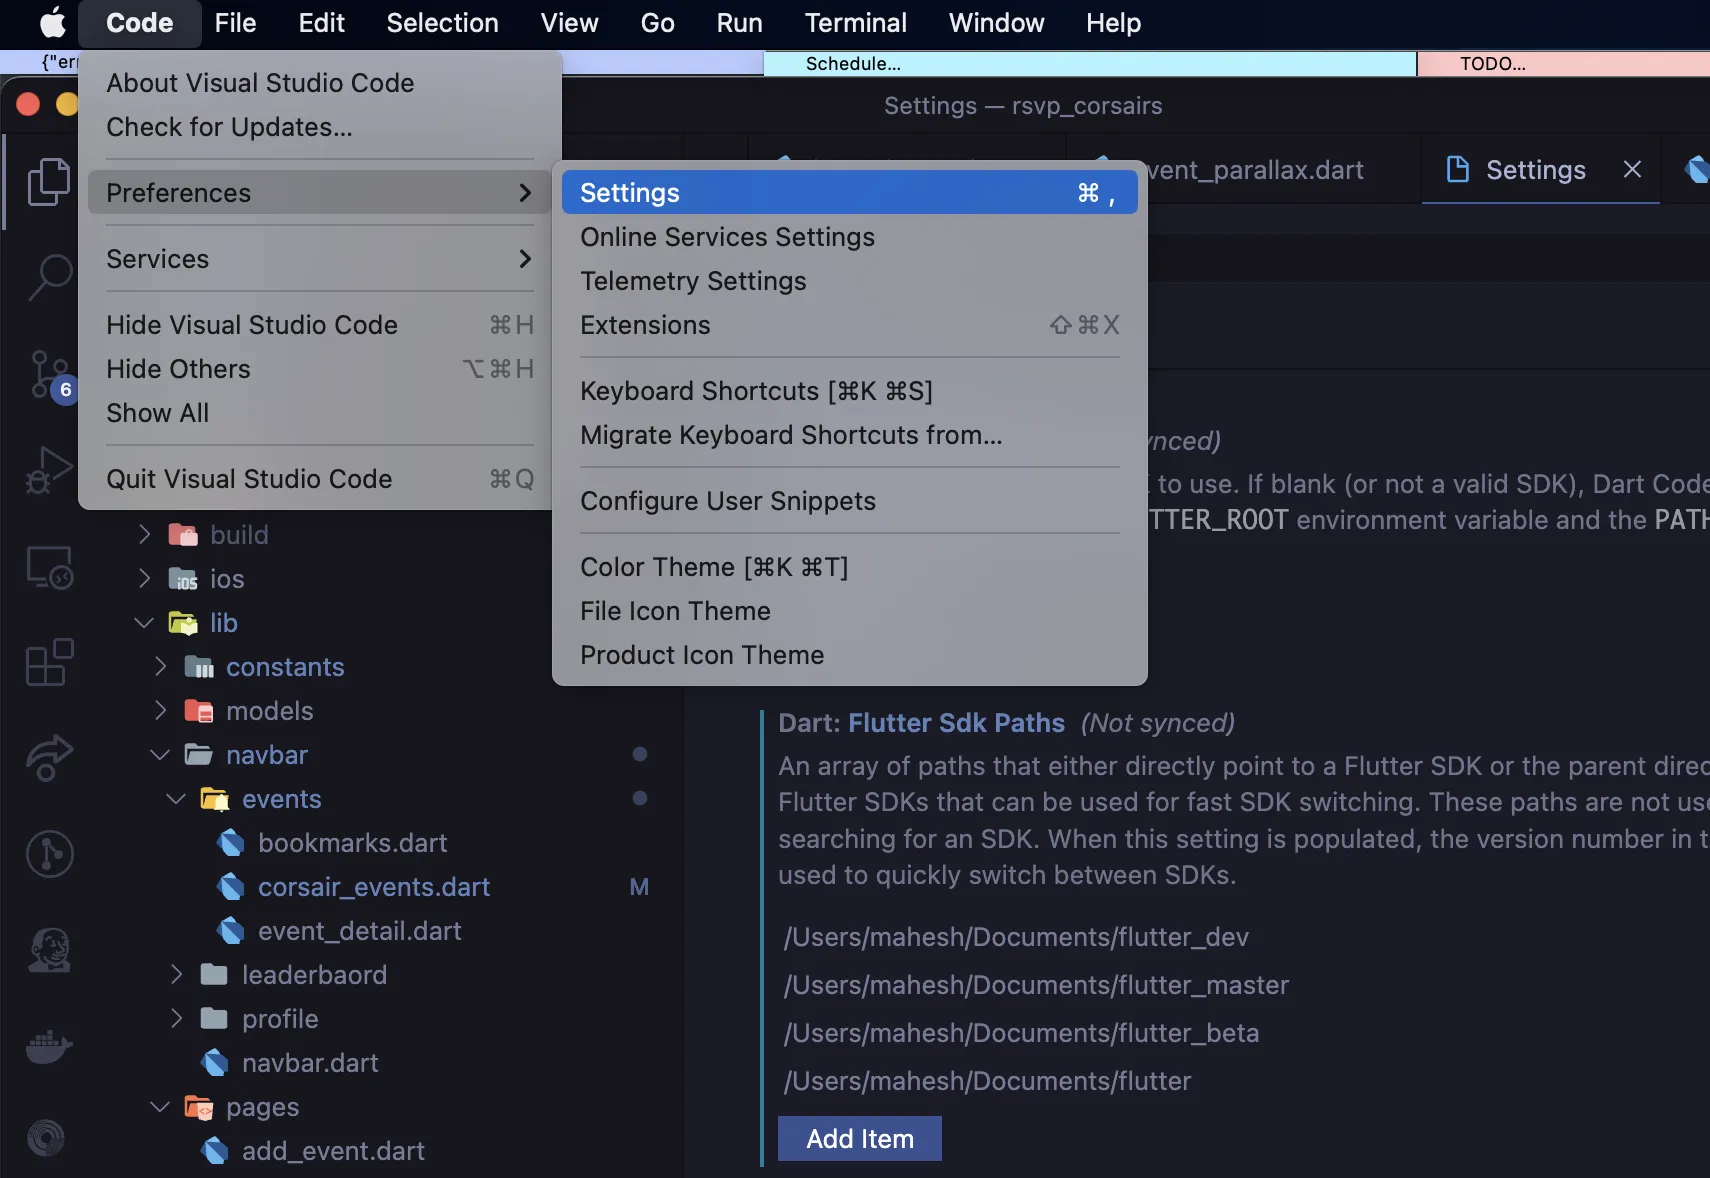The width and height of the screenshot is (1710, 1178).
Task: Select Quit Visual Studio Code
Action: pyautogui.click(x=320, y=479)
